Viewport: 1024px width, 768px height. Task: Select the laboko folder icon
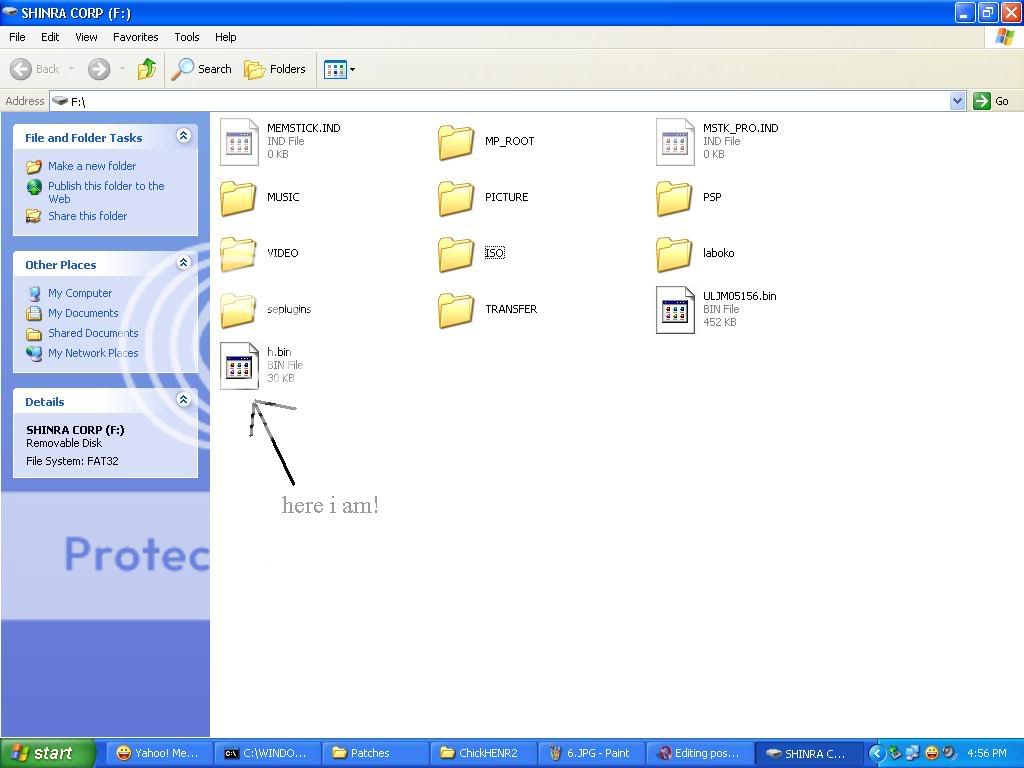point(674,254)
